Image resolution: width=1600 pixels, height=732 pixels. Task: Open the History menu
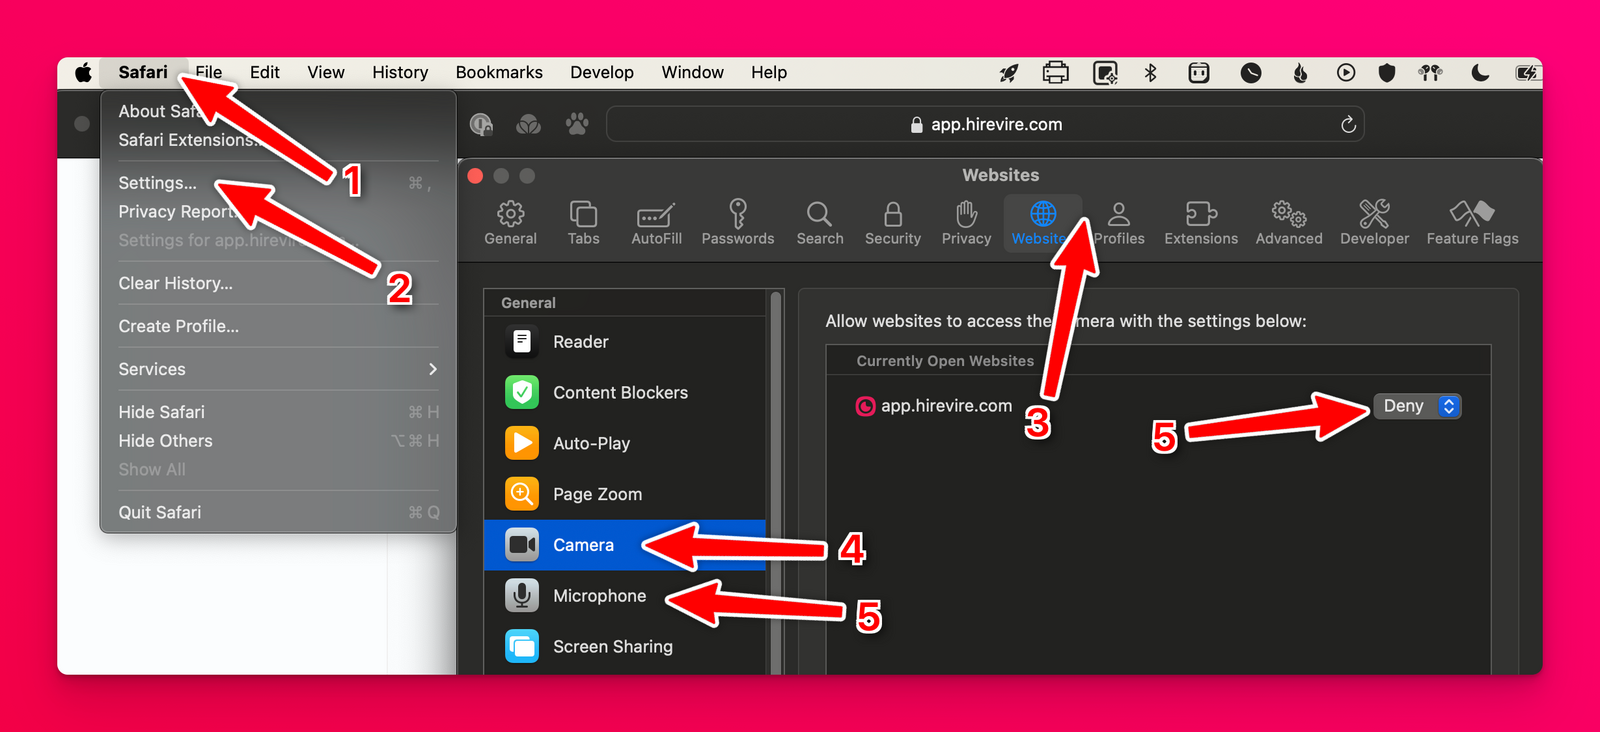(400, 72)
